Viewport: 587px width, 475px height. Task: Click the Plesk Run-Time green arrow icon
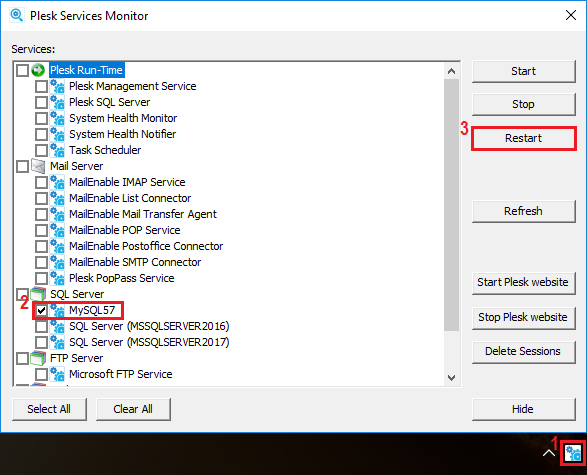coord(38,70)
